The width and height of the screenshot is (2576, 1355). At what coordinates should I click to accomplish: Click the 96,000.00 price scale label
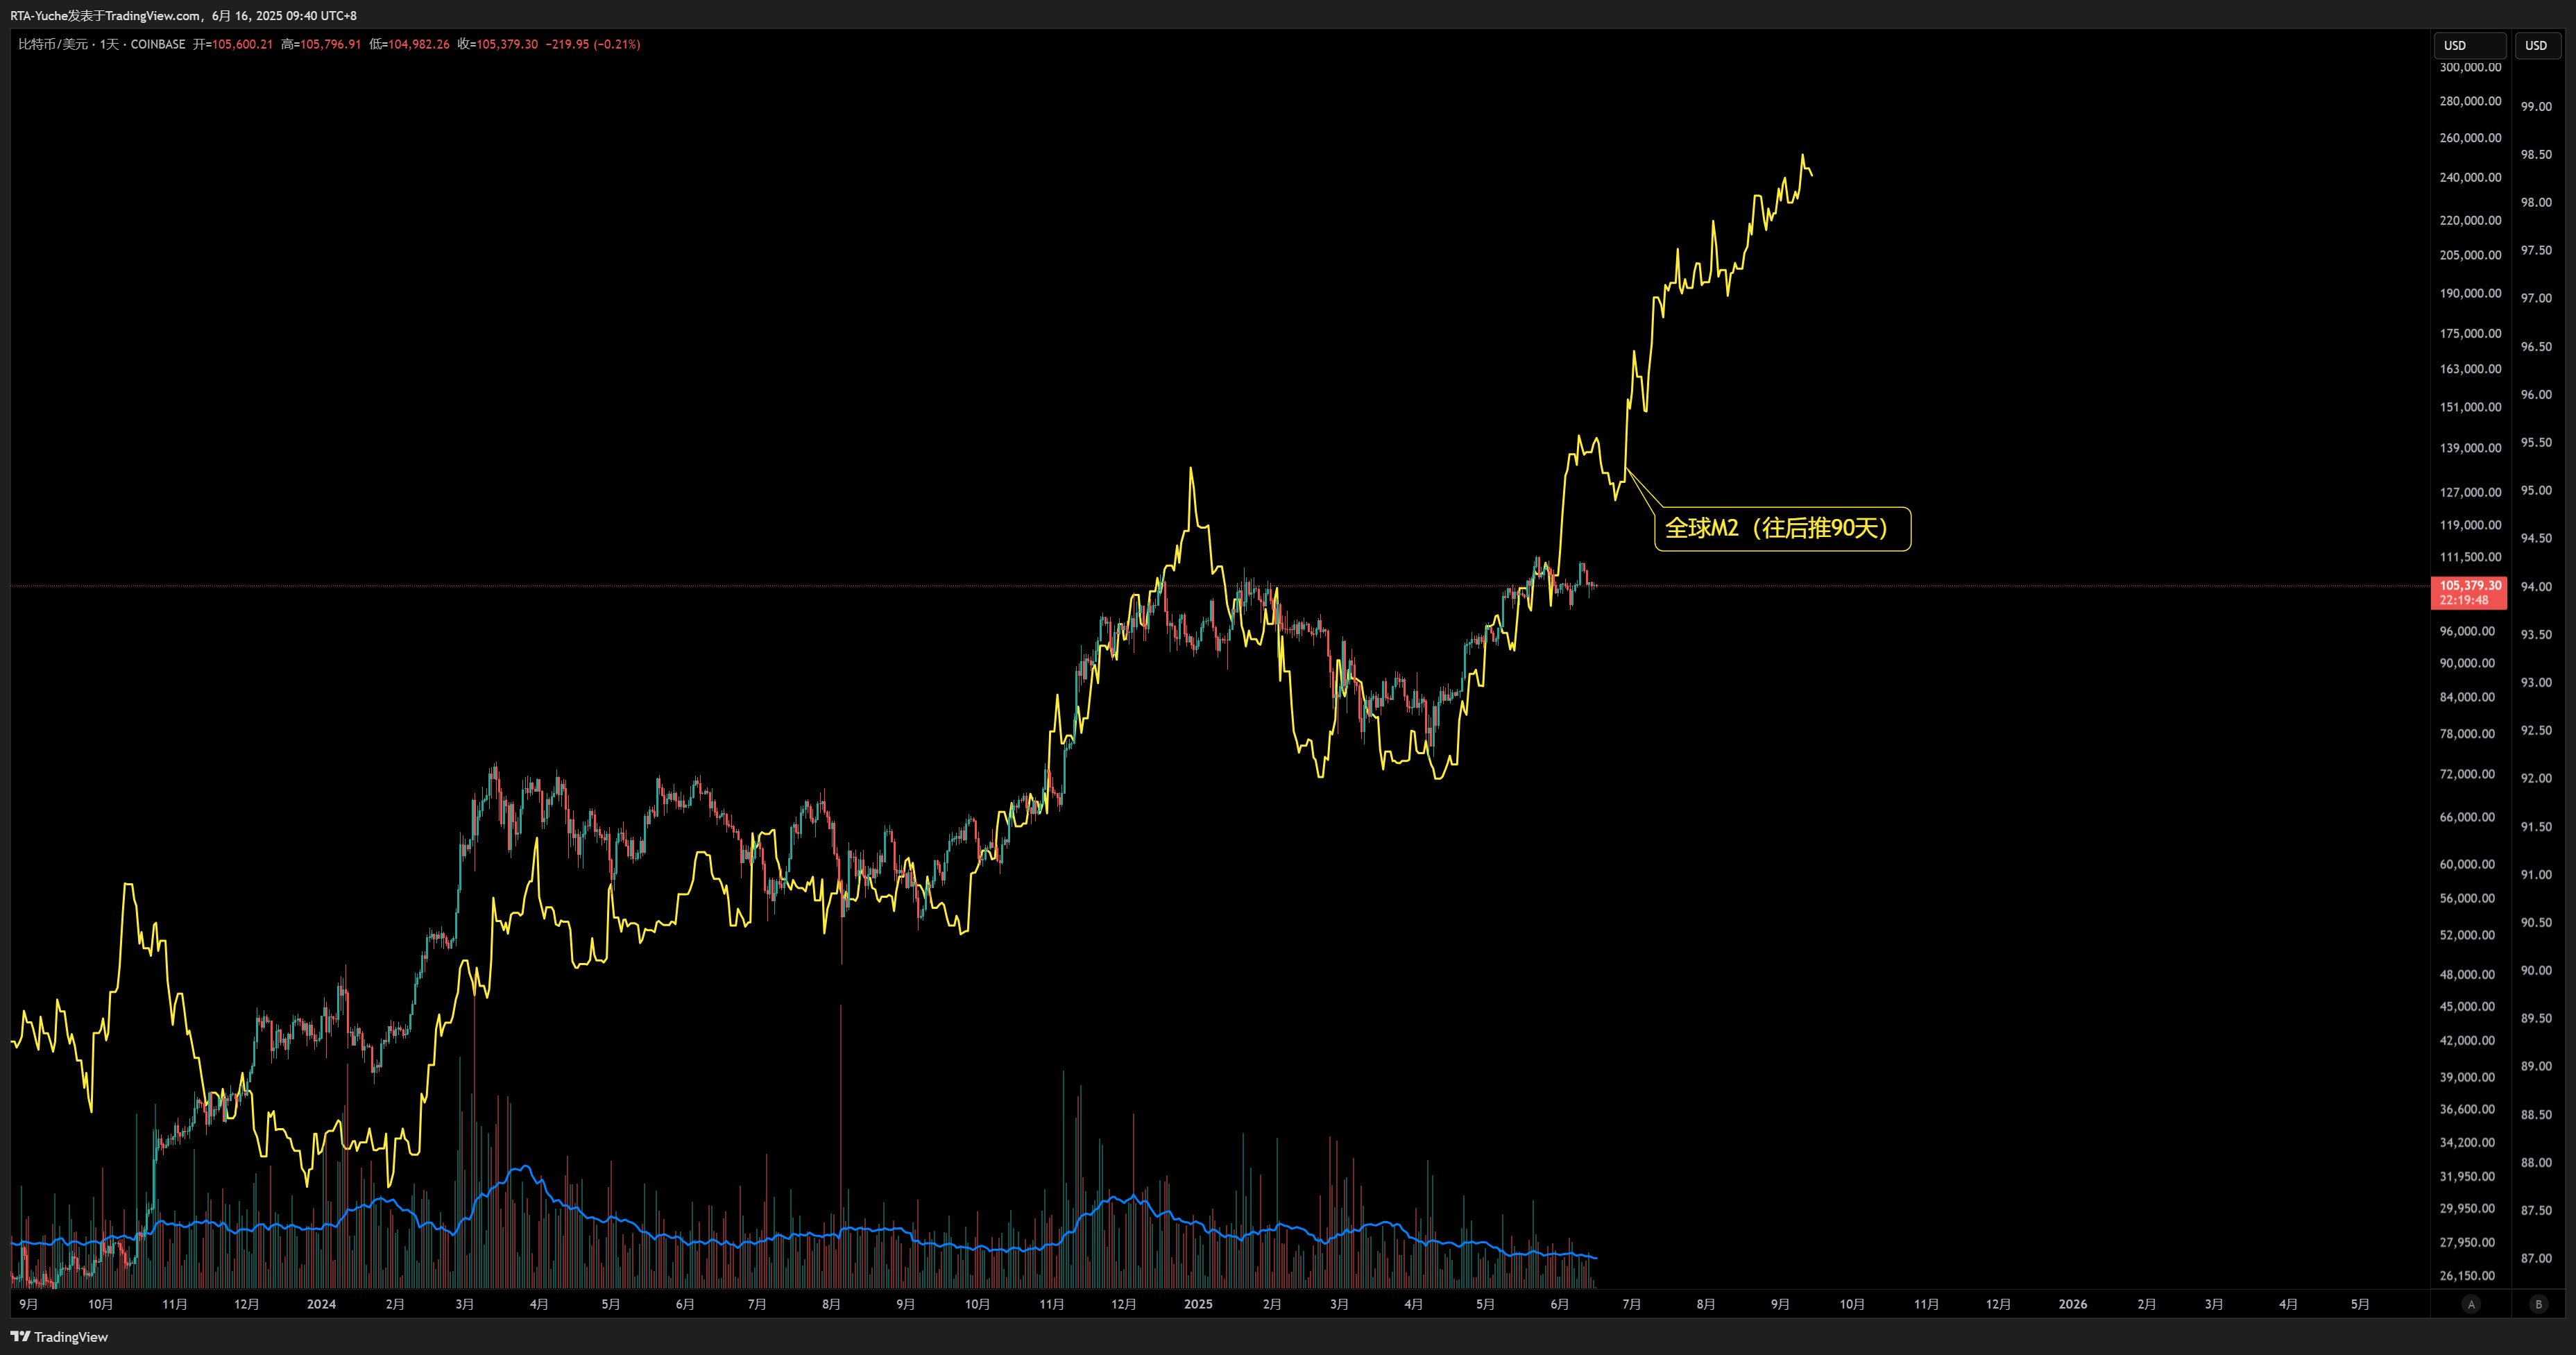(x=2467, y=631)
